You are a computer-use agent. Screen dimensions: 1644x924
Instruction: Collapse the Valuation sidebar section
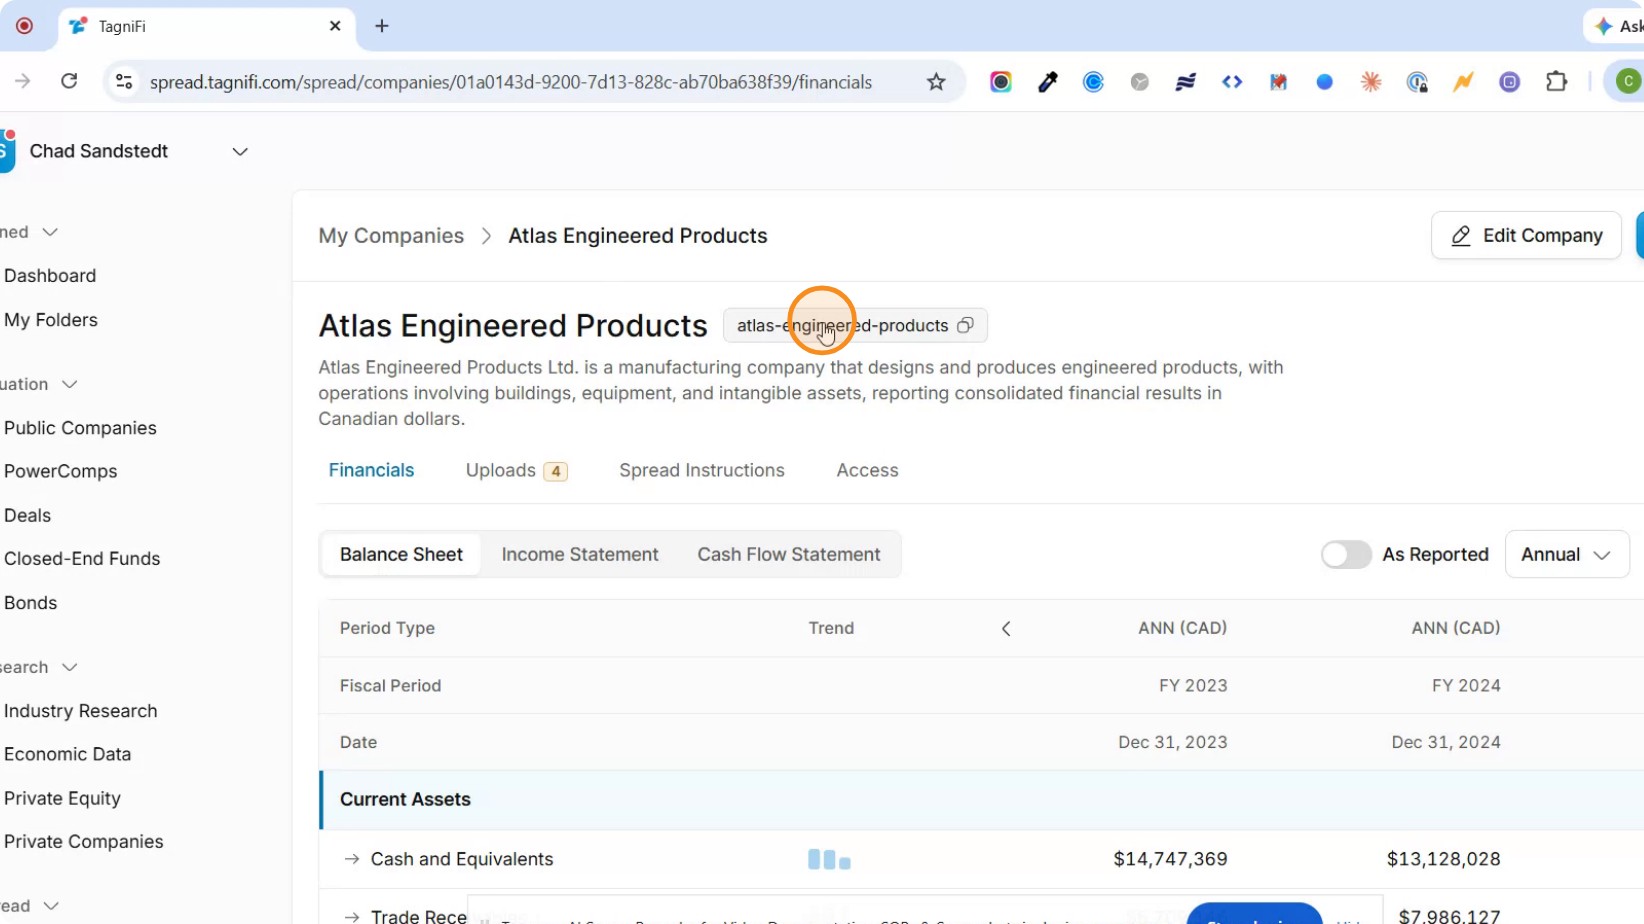(70, 384)
